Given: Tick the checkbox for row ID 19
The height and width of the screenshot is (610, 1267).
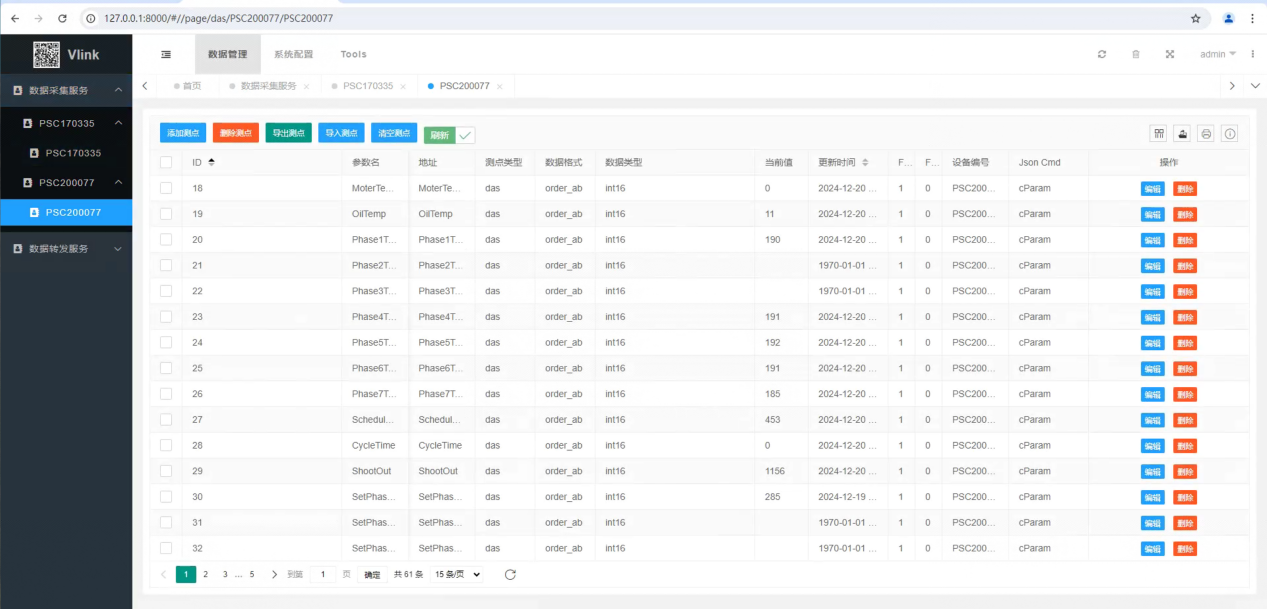Looking at the screenshot, I should pos(166,214).
